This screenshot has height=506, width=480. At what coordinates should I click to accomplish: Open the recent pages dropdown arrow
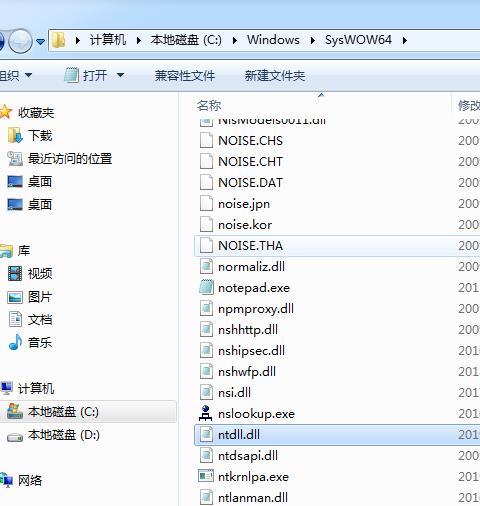tap(40, 42)
